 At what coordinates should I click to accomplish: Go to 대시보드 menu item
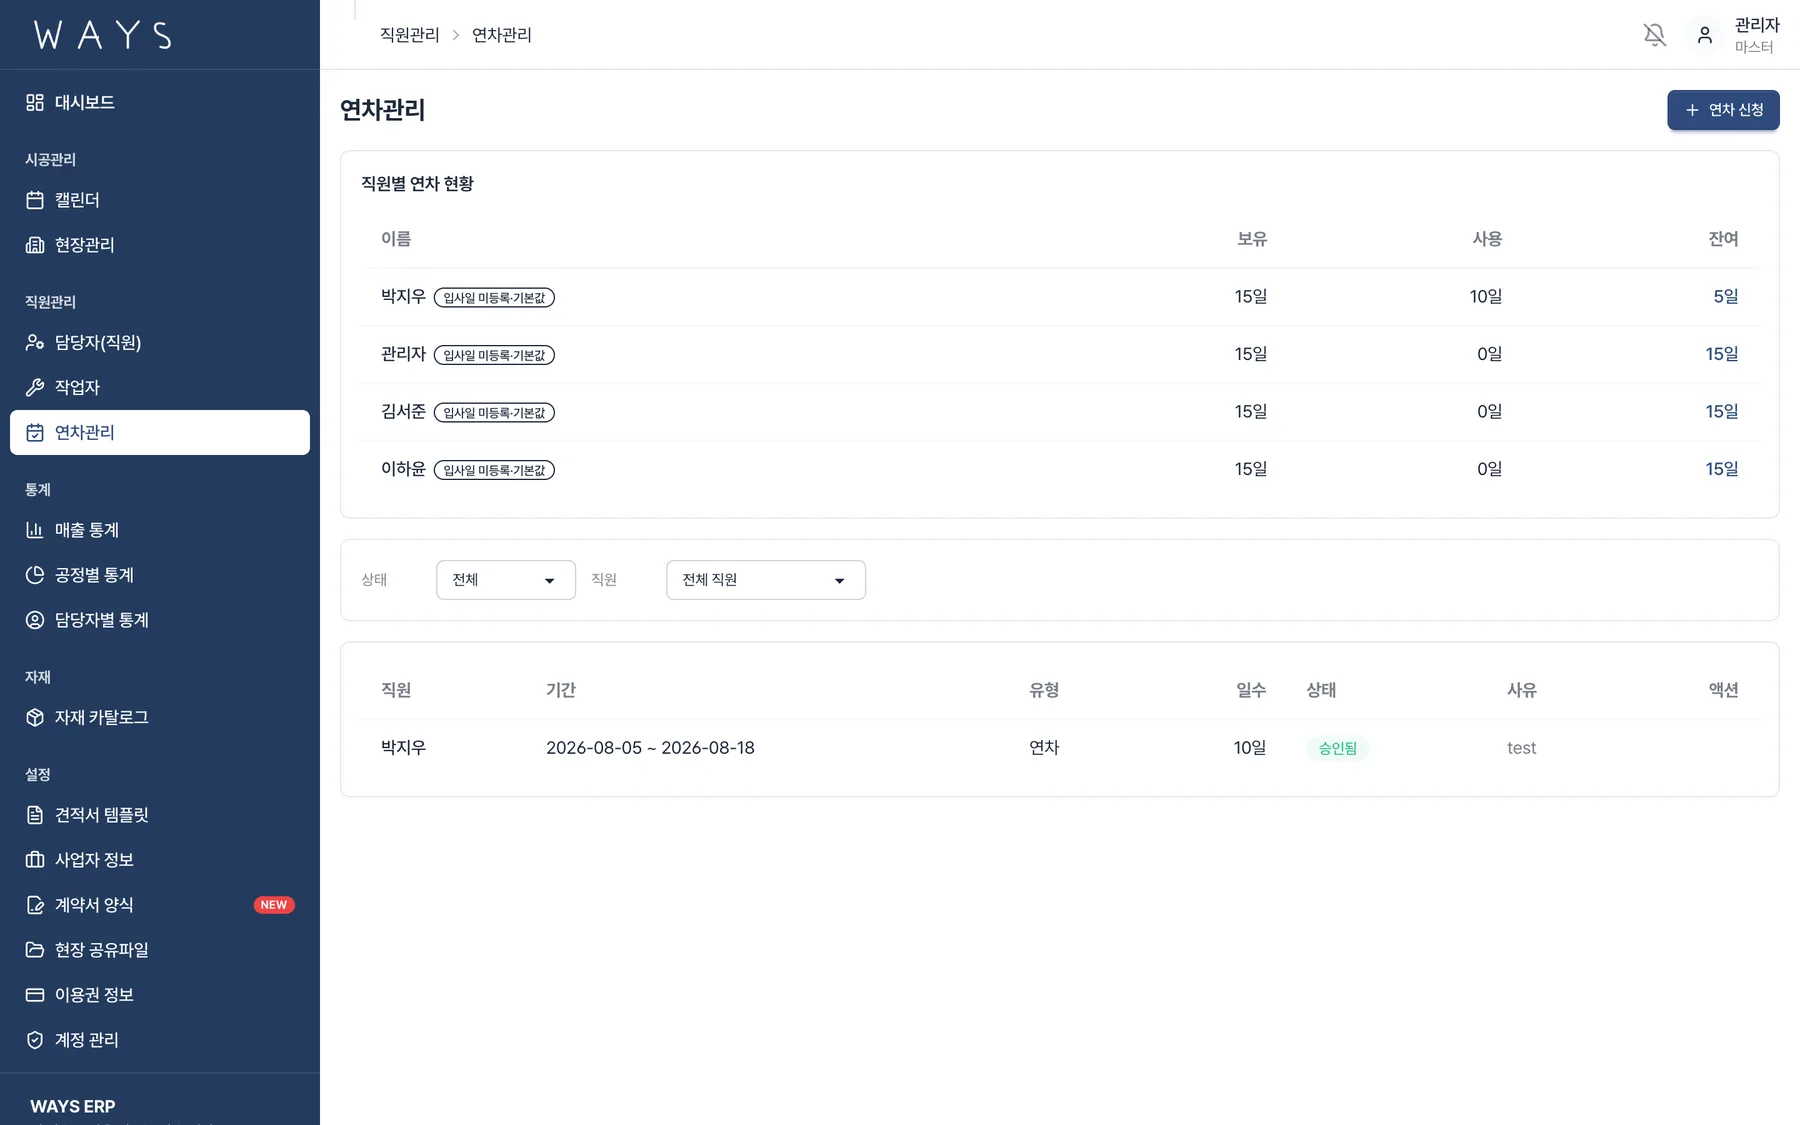point(160,102)
